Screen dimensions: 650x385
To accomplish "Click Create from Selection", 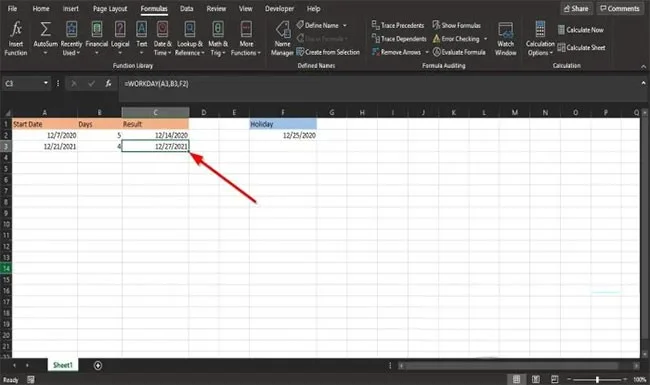I will click(328, 52).
